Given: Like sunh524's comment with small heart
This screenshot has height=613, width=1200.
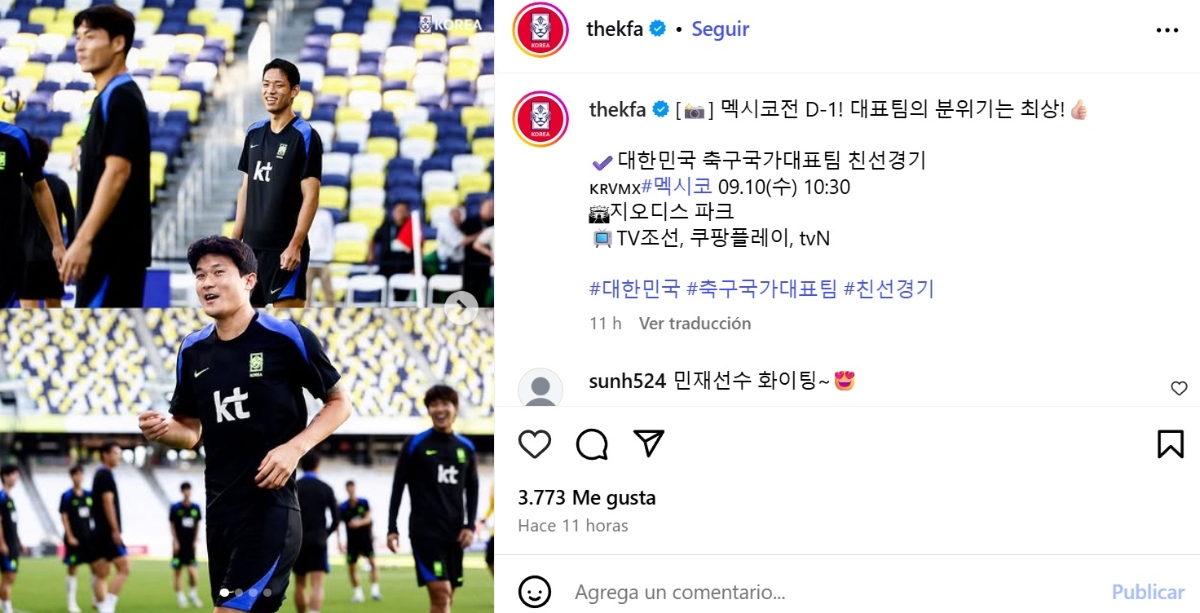Looking at the screenshot, I should (1179, 389).
